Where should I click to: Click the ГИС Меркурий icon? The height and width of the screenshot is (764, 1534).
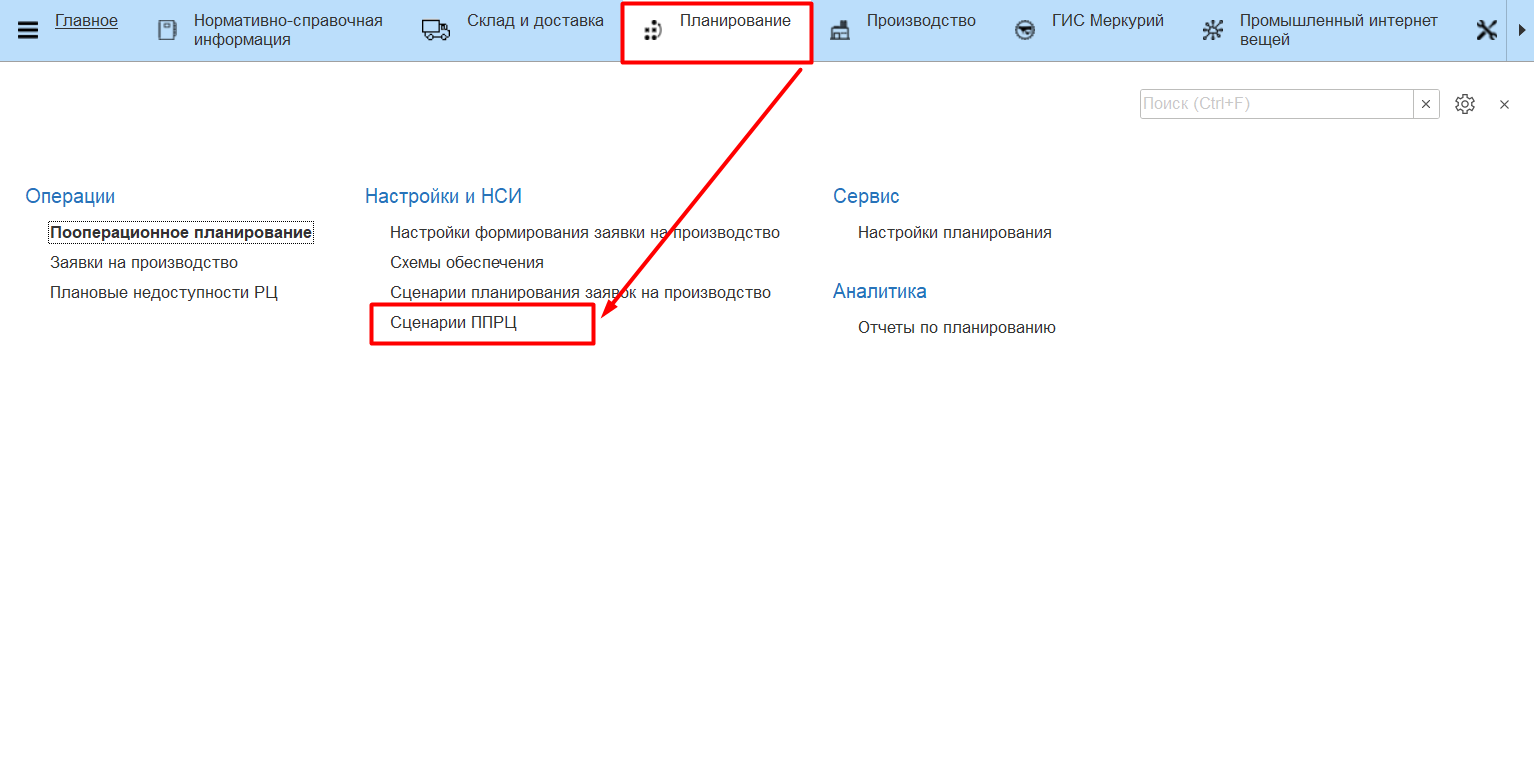[x=1025, y=30]
